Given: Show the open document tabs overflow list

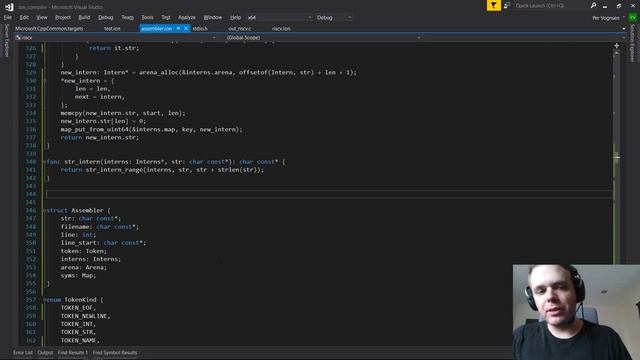Looking at the screenshot, I should 624,29.
